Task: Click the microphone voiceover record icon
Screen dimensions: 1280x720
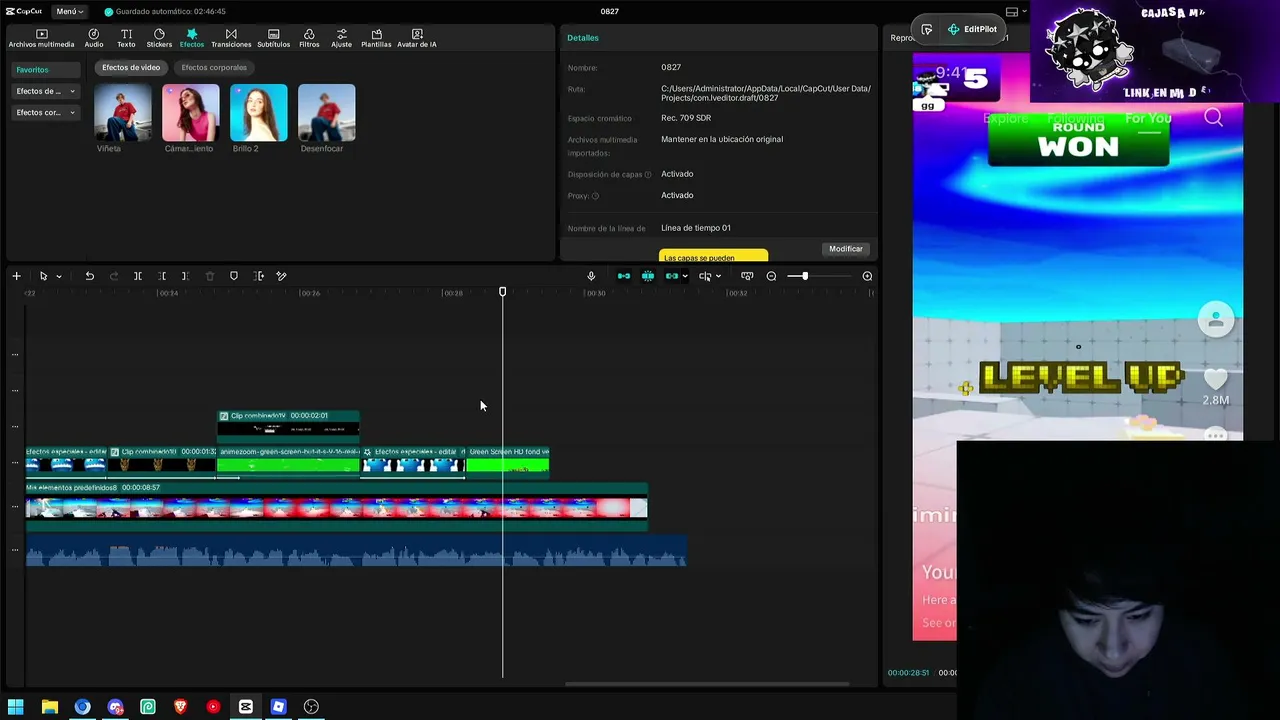Action: point(591,276)
